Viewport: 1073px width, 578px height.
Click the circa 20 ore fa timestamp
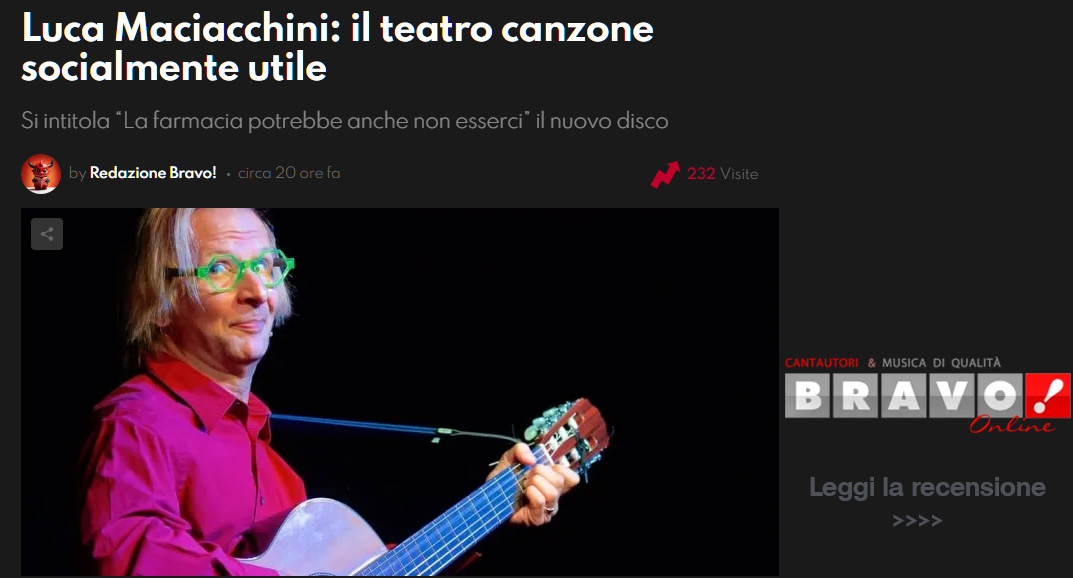pos(289,173)
